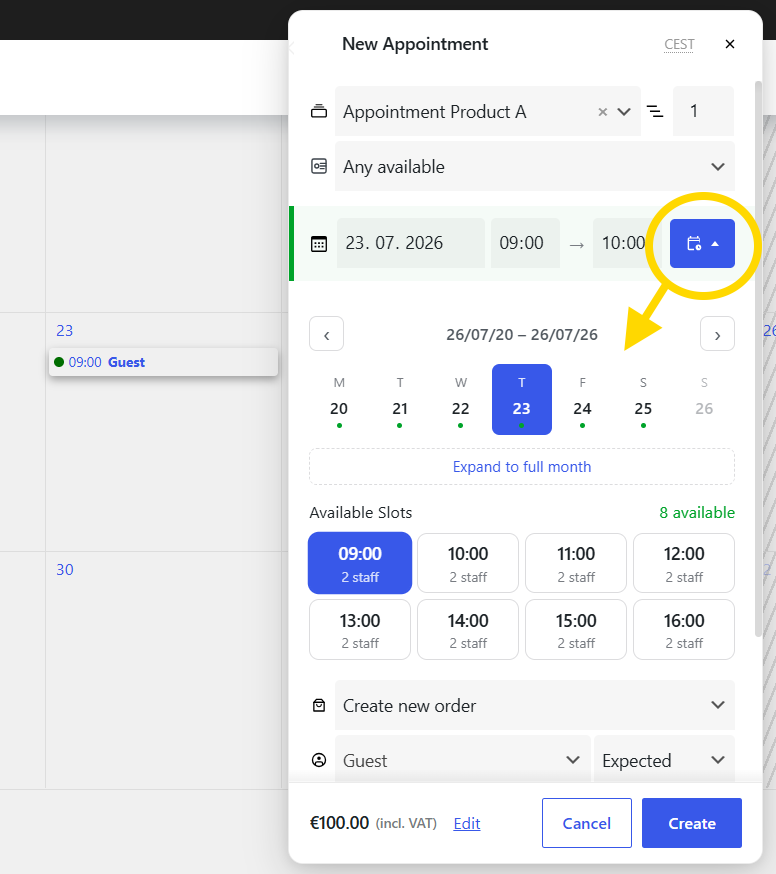776x874 pixels.
Task: Click the staff ID card icon
Action: 319,166
